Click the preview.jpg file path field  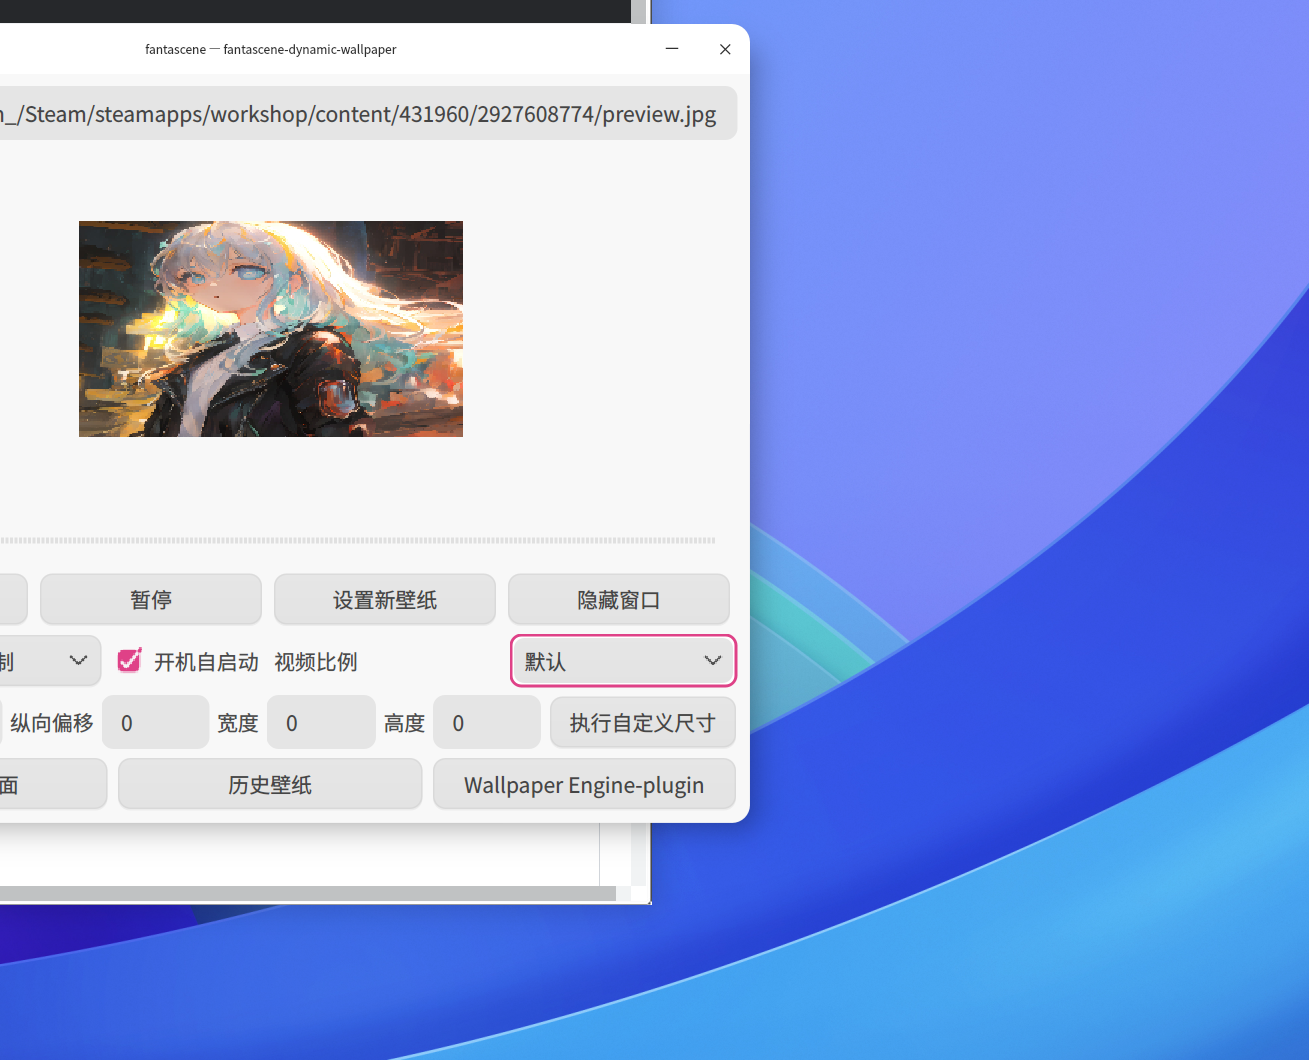368,113
